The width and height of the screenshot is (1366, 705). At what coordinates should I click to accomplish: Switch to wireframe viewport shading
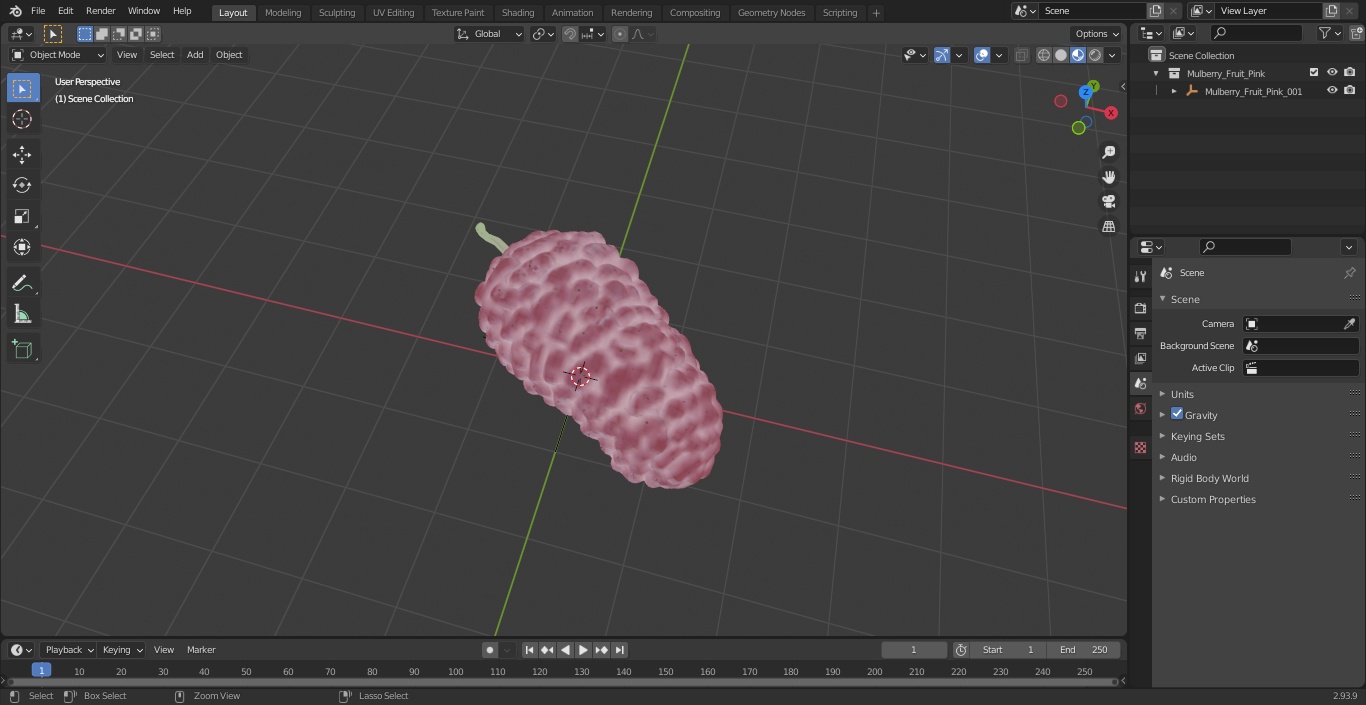[x=1044, y=55]
